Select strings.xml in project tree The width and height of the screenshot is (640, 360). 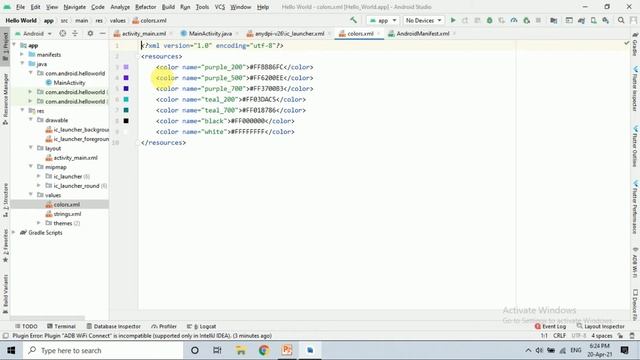pos(63,214)
